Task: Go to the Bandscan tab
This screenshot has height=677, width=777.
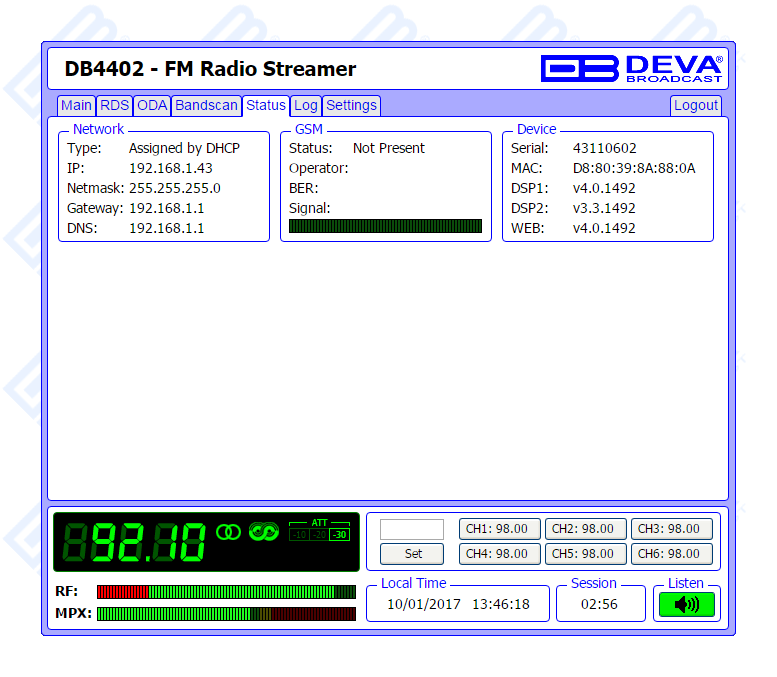Action: [206, 105]
